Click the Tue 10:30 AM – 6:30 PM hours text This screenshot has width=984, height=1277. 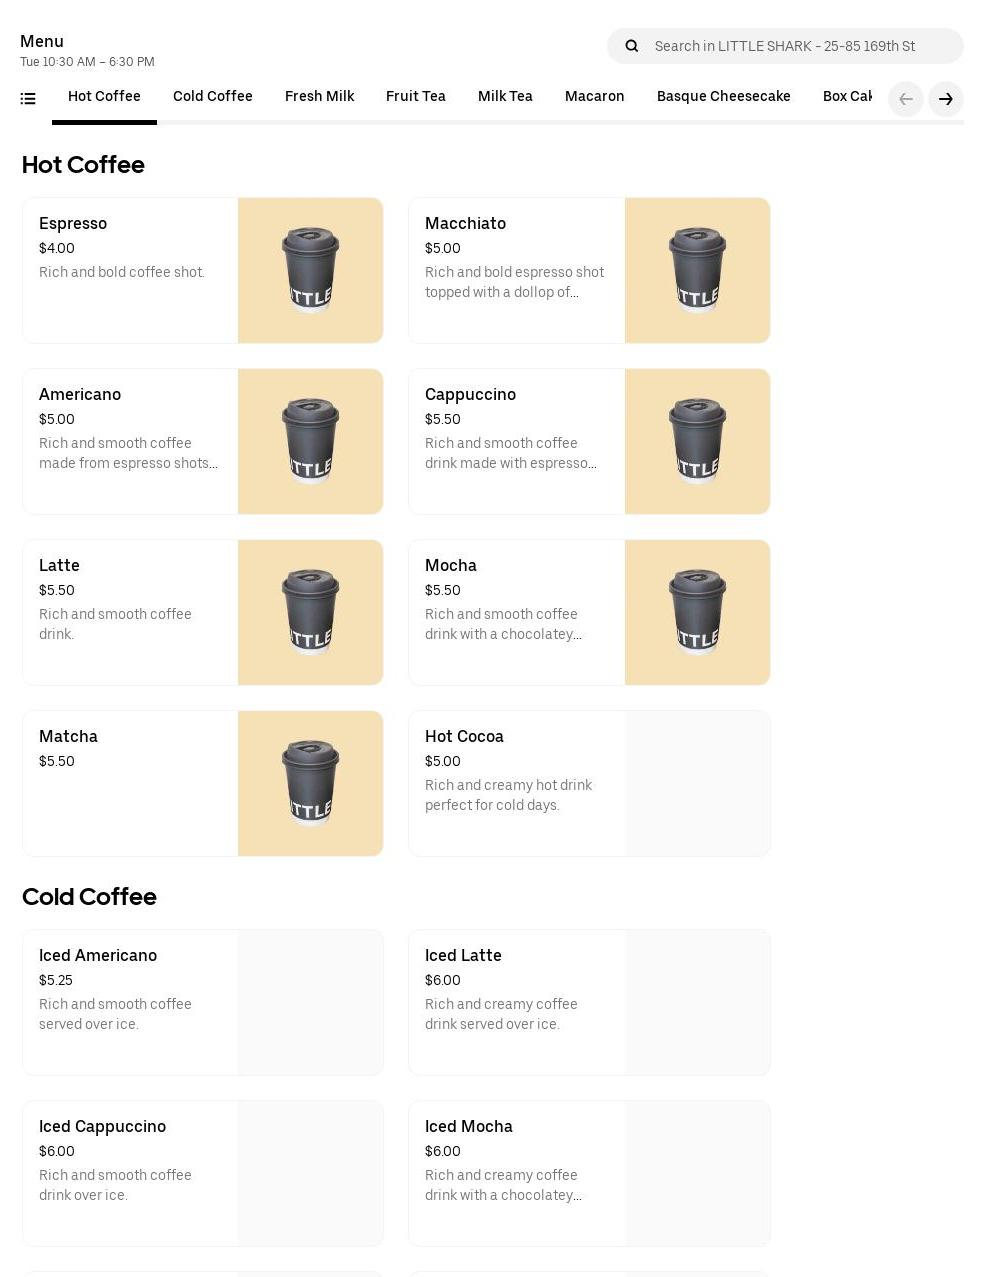click(x=87, y=62)
